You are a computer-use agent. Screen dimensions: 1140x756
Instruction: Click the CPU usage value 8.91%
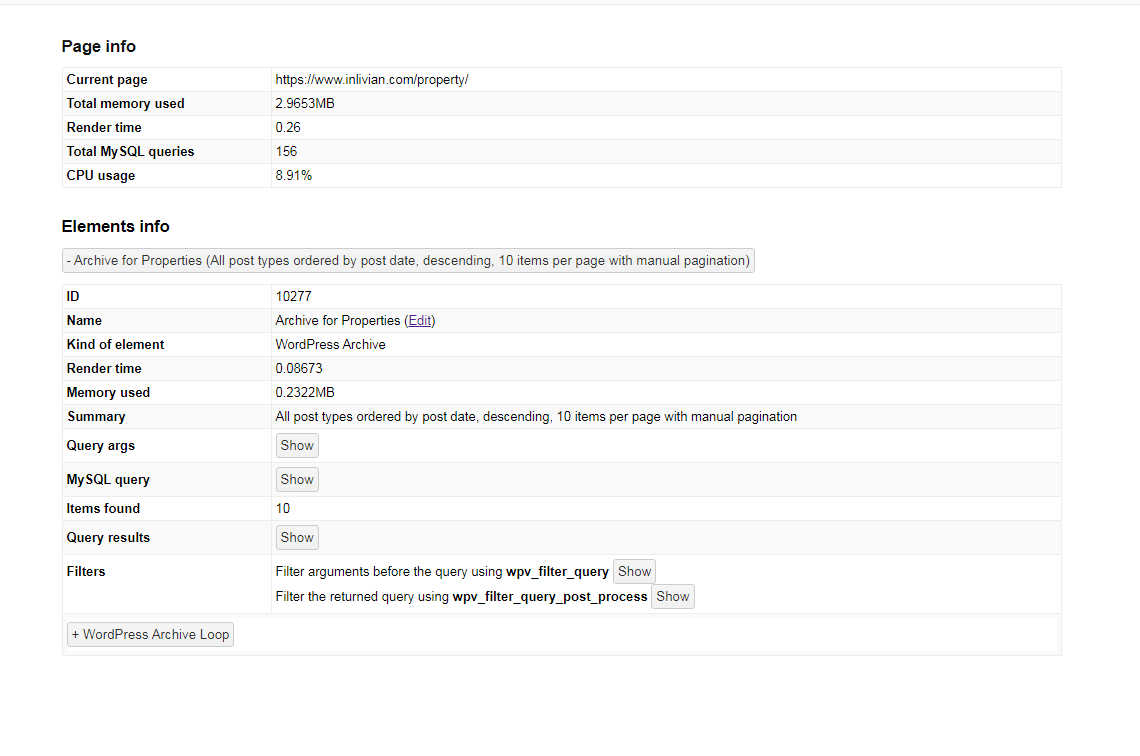point(294,176)
